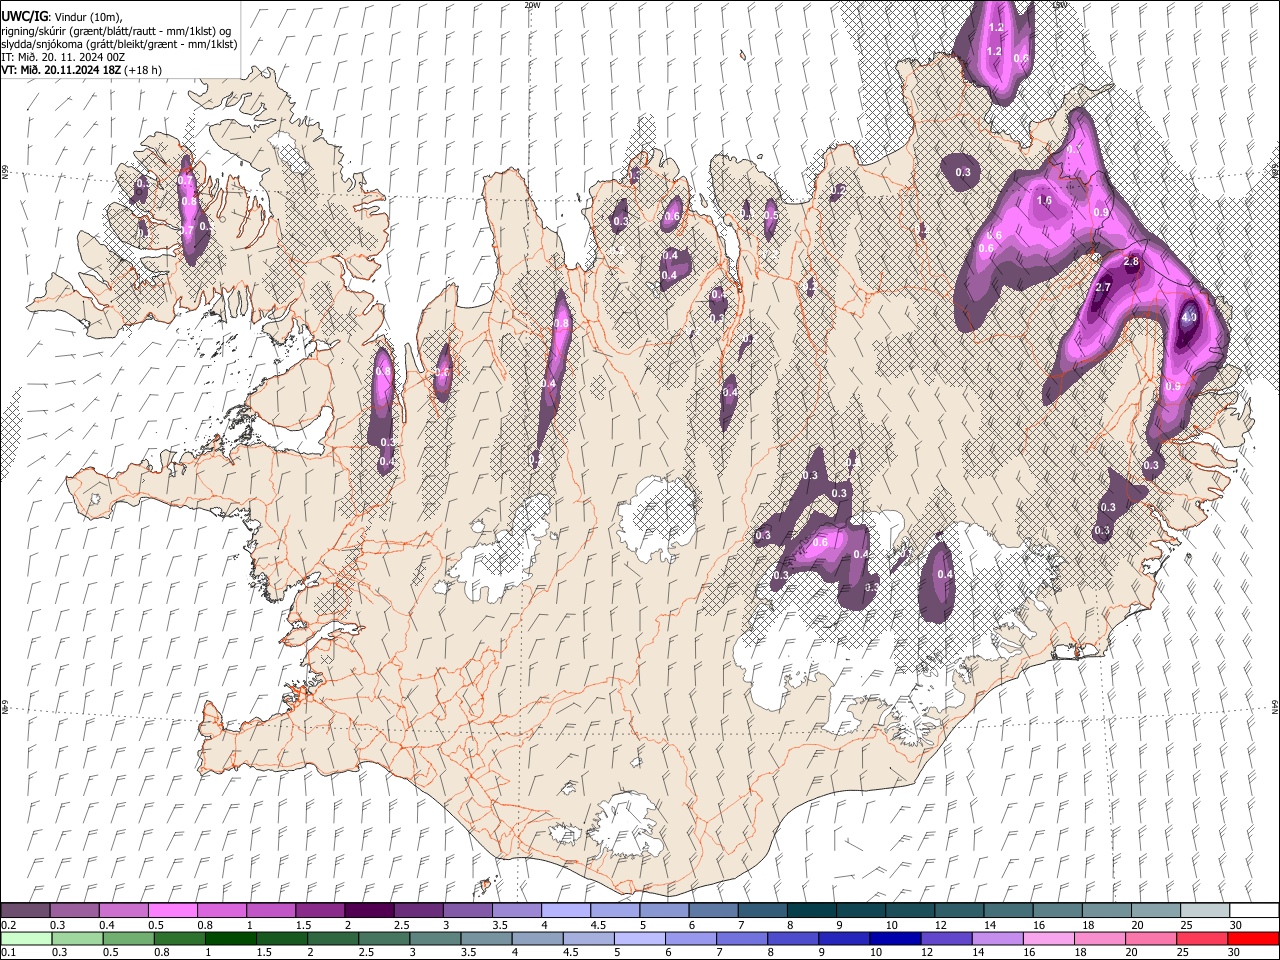Select the darkest green swatch between 1 and 1.5

(x=230, y=938)
